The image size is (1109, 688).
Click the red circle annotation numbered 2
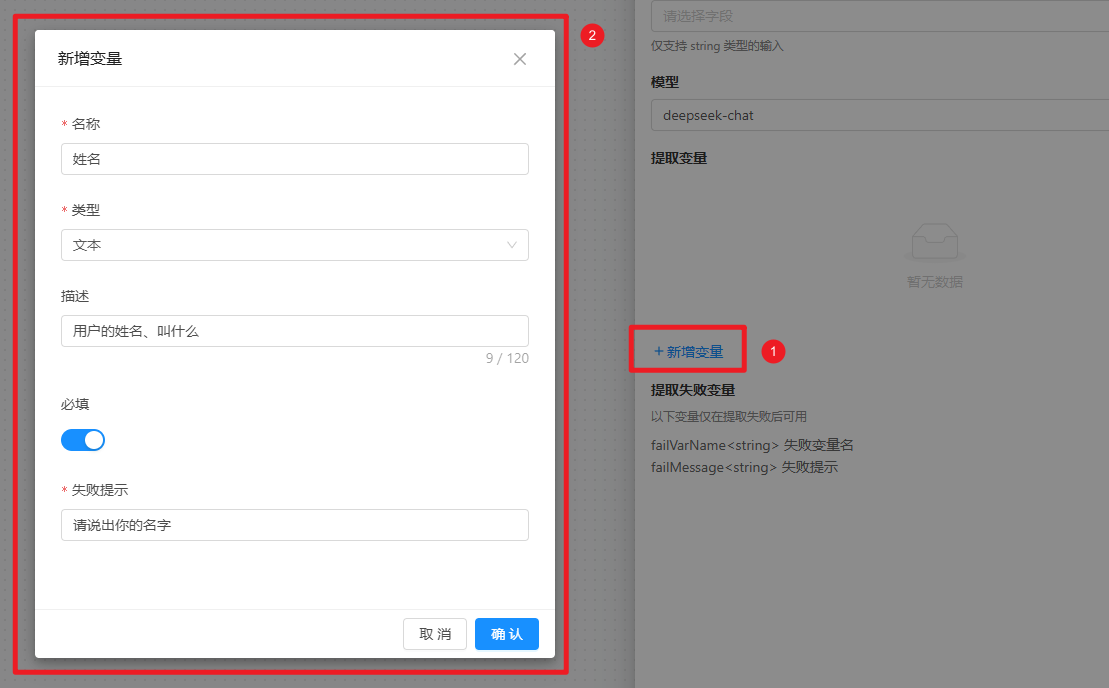[592, 36]
